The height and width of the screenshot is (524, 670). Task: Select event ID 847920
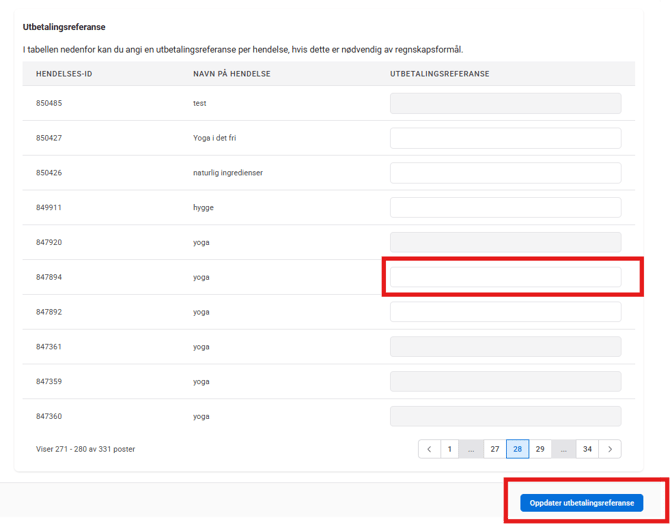coord(49,242)
